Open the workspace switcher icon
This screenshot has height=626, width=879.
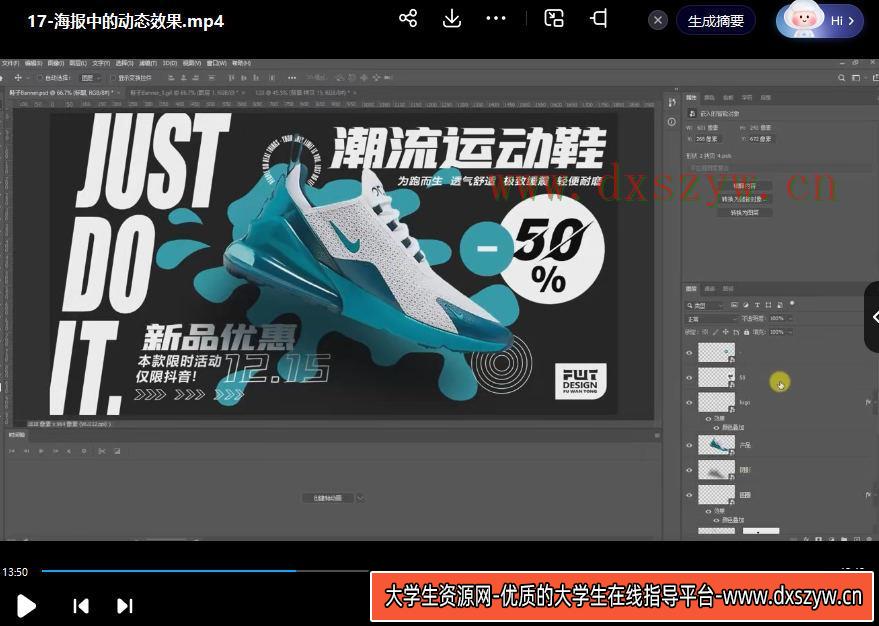click(x=856, y=78)
